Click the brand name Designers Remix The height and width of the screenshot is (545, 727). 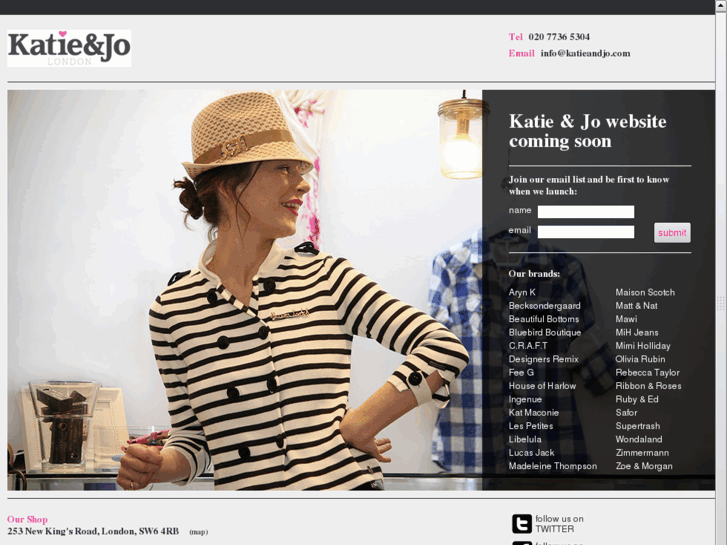(543, 359)
